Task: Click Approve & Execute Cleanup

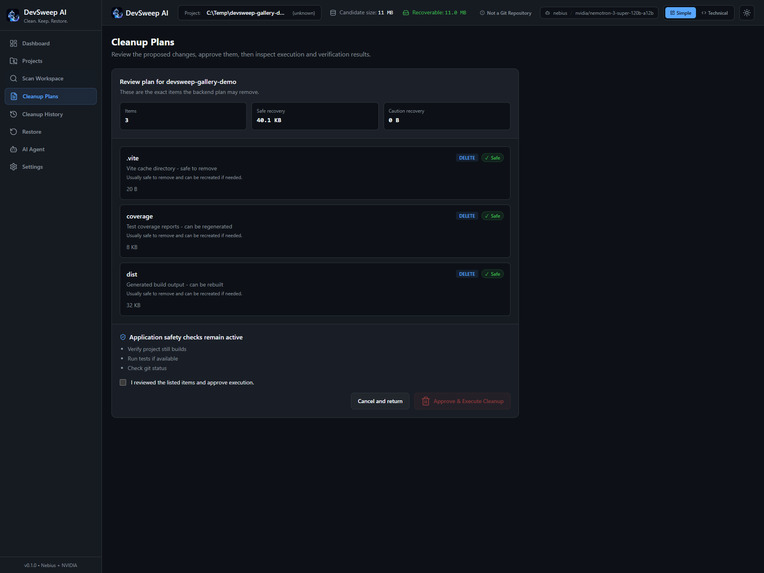Action: (x=462, y=401)
